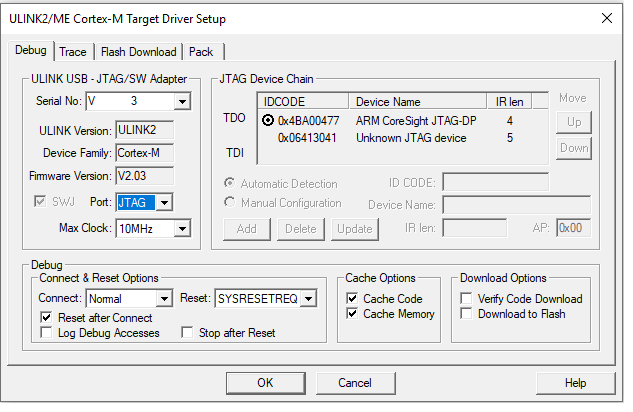Switch to the Debug tab
Viewport: 633px width, 412px height.
(x=31, y=50)
